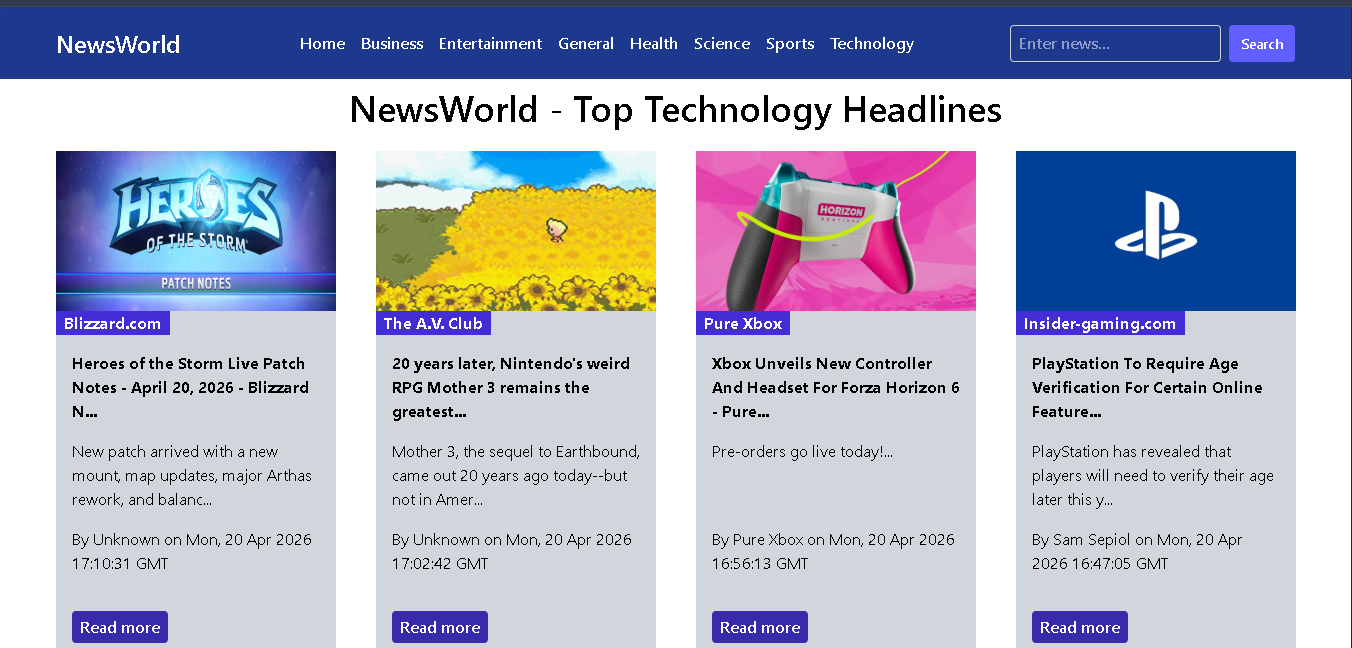Select the Technology nav link
This screenshot has width=1352, height=648.
click(872, 44)
